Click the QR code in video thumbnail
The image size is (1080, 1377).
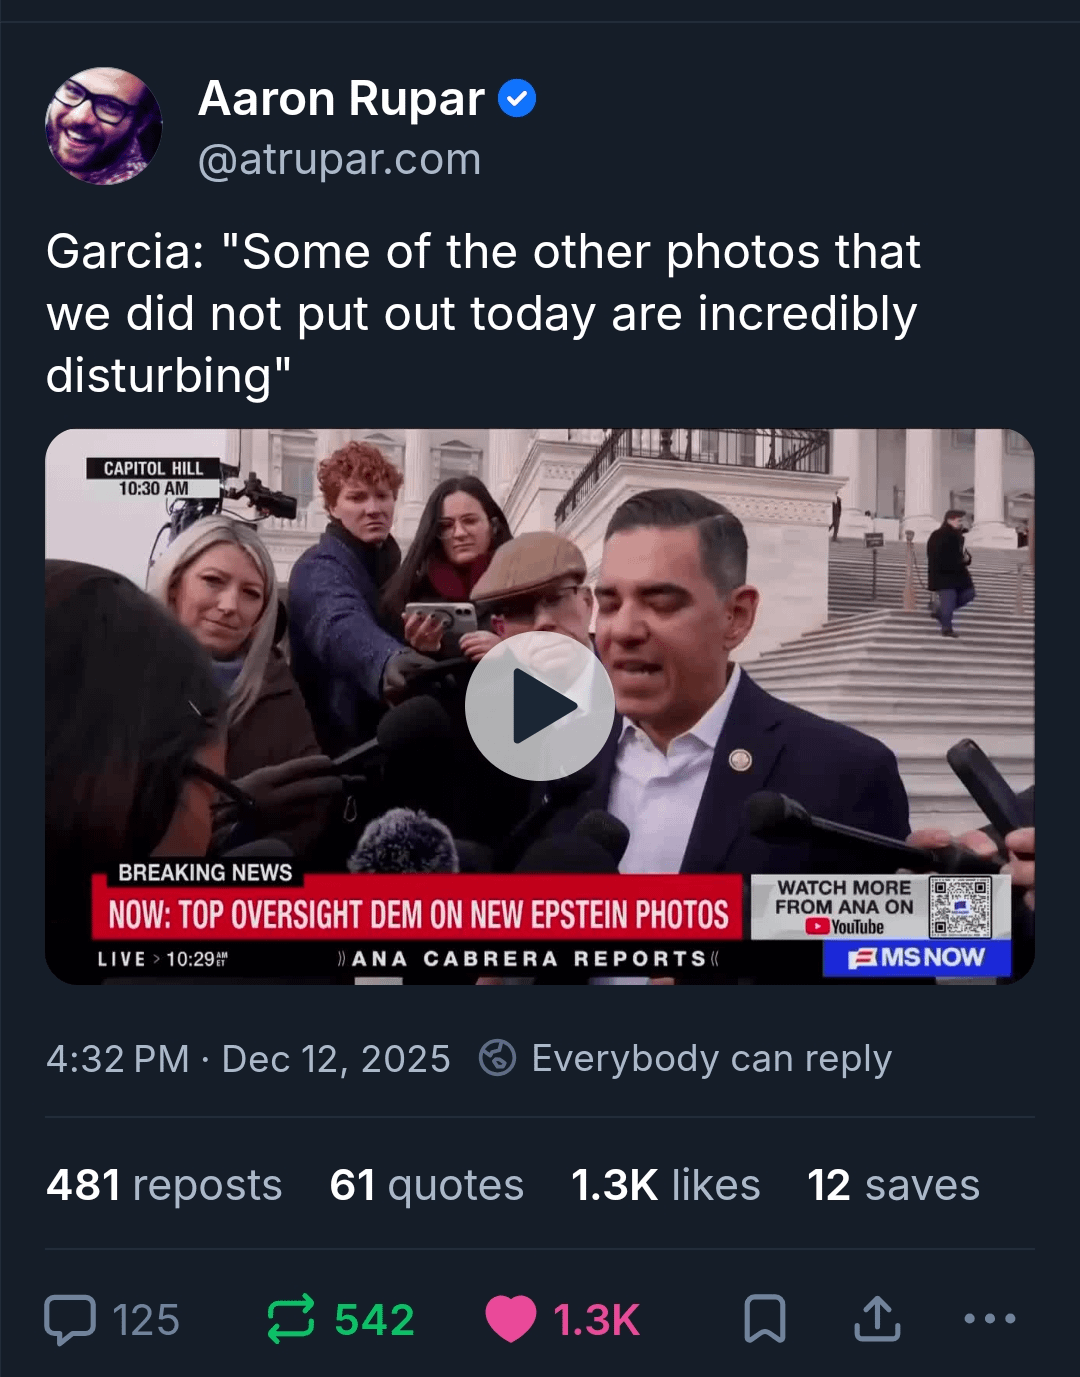click(x=960, y=906)
